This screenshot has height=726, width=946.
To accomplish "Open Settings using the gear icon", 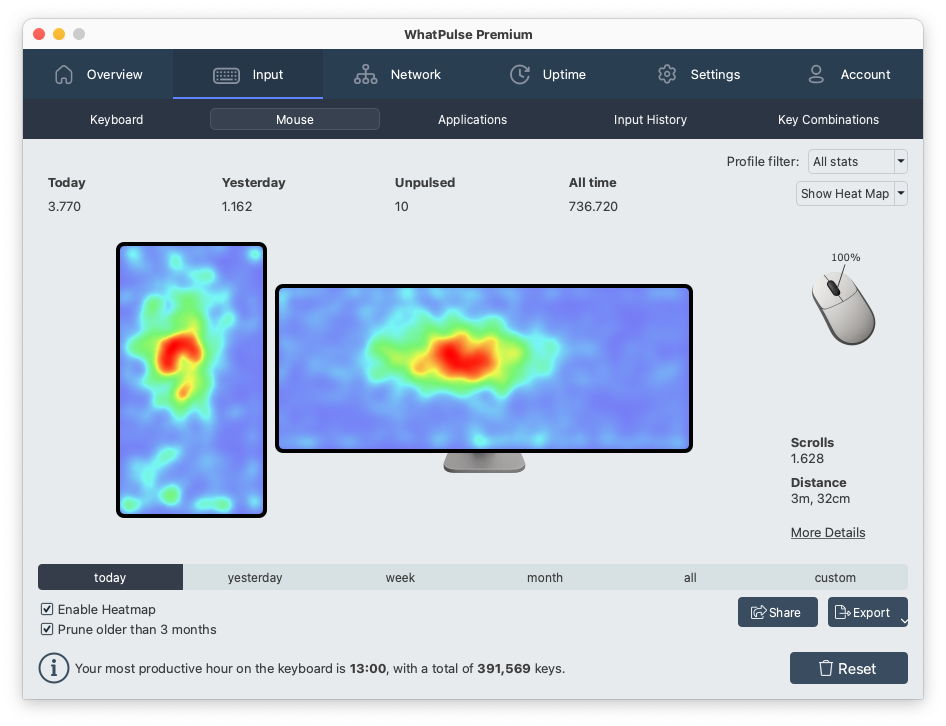I will click(x=667, y=74).
